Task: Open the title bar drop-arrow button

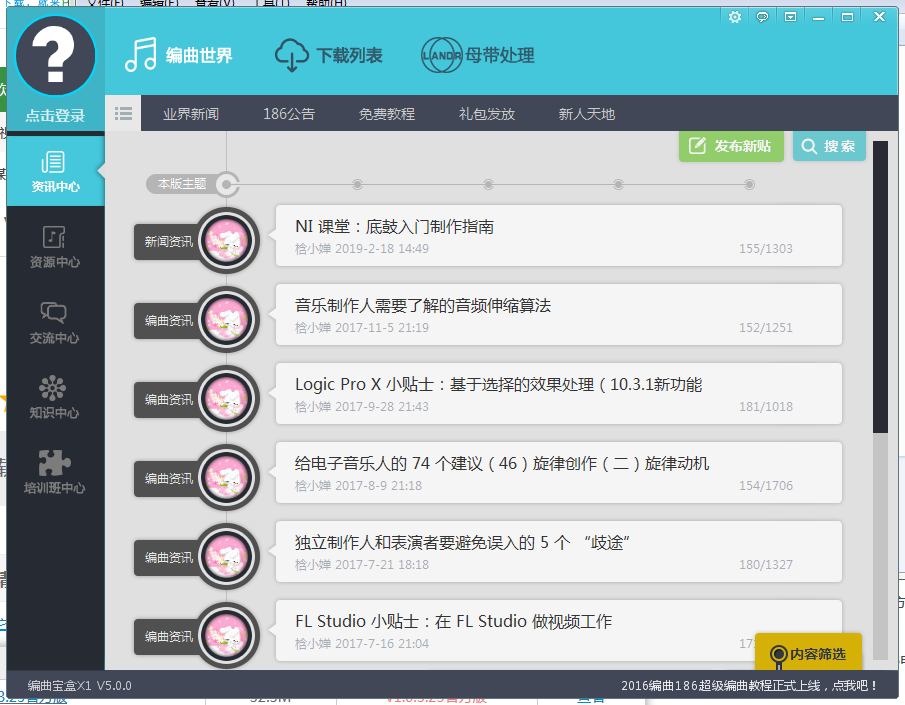Action: pos(791,17)
